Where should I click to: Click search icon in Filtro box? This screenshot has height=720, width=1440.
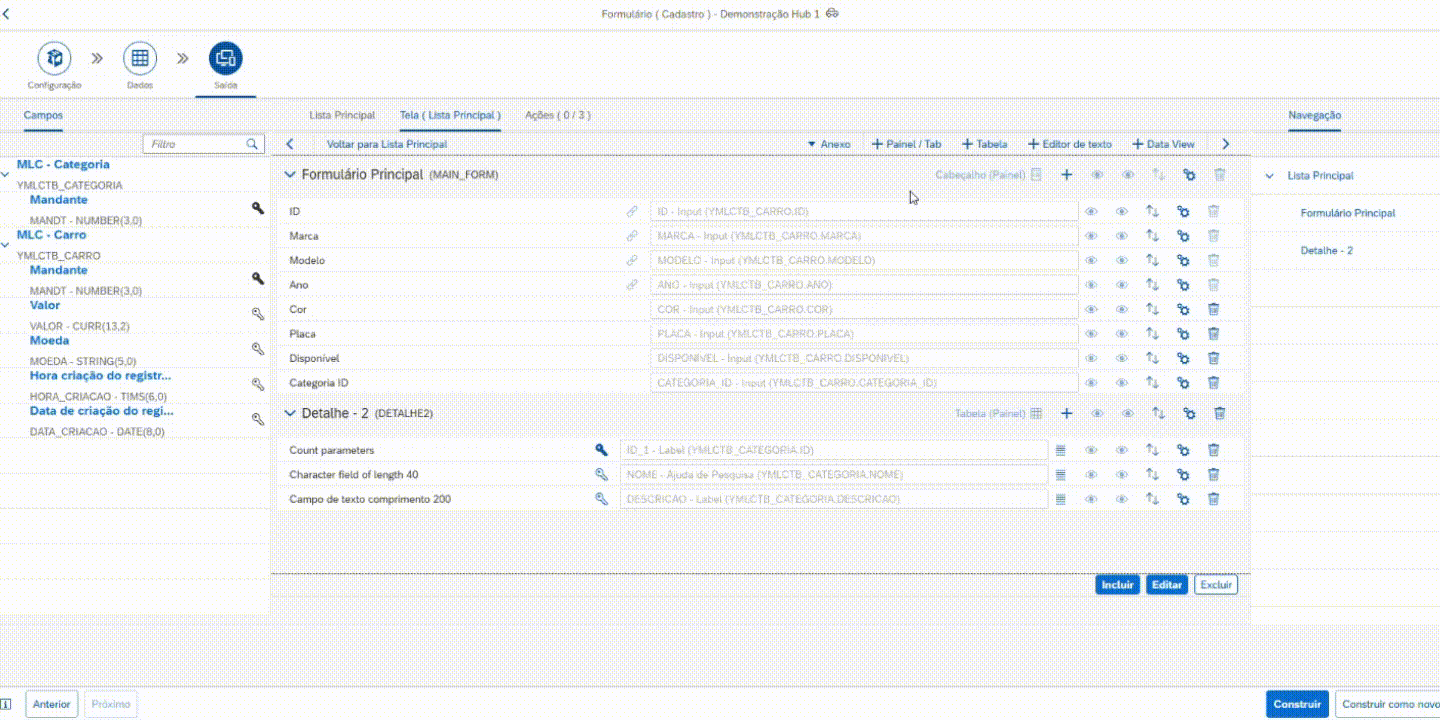coord(253,144)
